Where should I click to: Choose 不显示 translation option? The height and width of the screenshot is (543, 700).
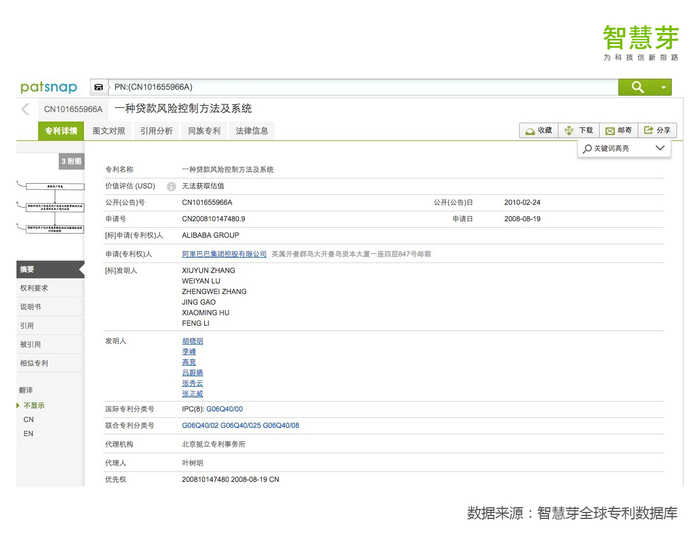click(x=34, y=405)
